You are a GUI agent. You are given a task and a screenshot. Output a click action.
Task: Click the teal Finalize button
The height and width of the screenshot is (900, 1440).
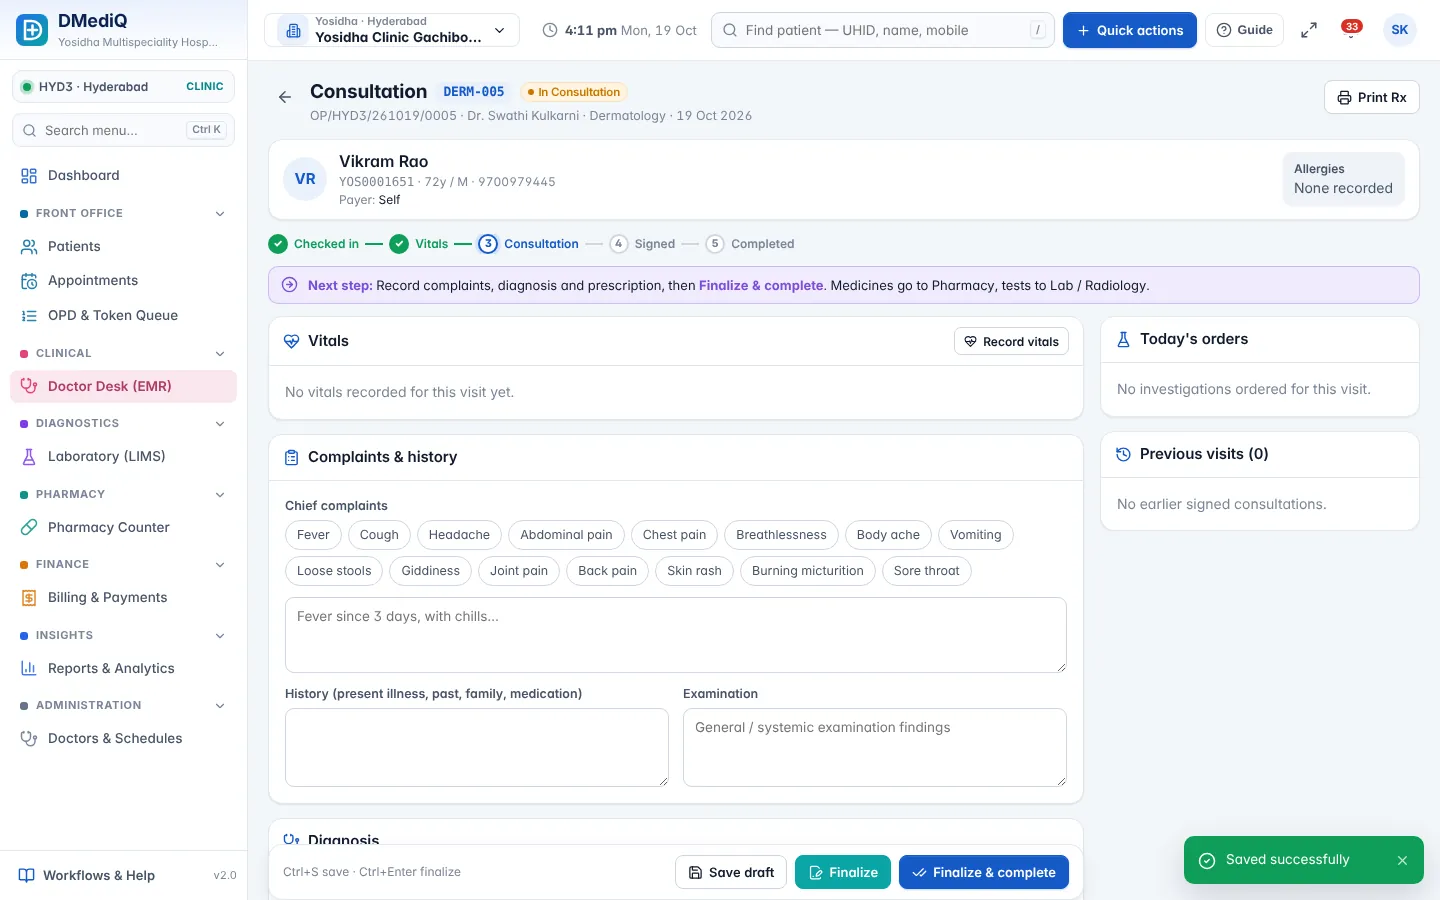(843, 873)
